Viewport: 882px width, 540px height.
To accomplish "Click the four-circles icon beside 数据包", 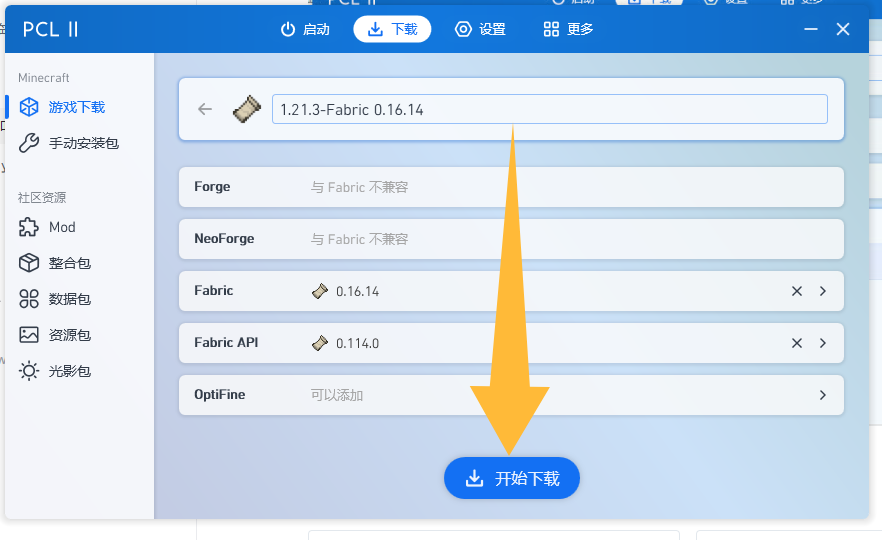I will (x=29, y=299).
